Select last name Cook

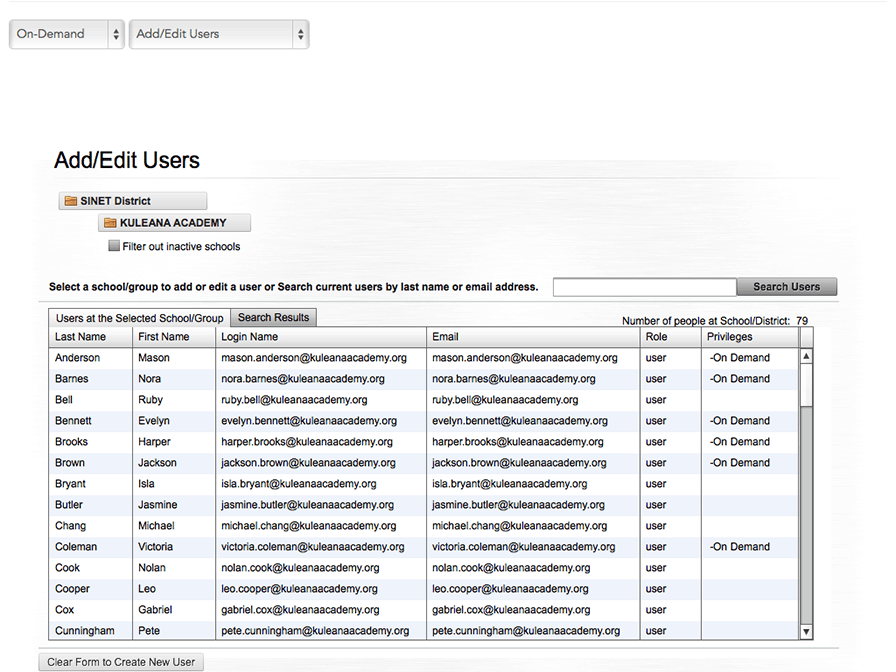(x=67, y=568)
